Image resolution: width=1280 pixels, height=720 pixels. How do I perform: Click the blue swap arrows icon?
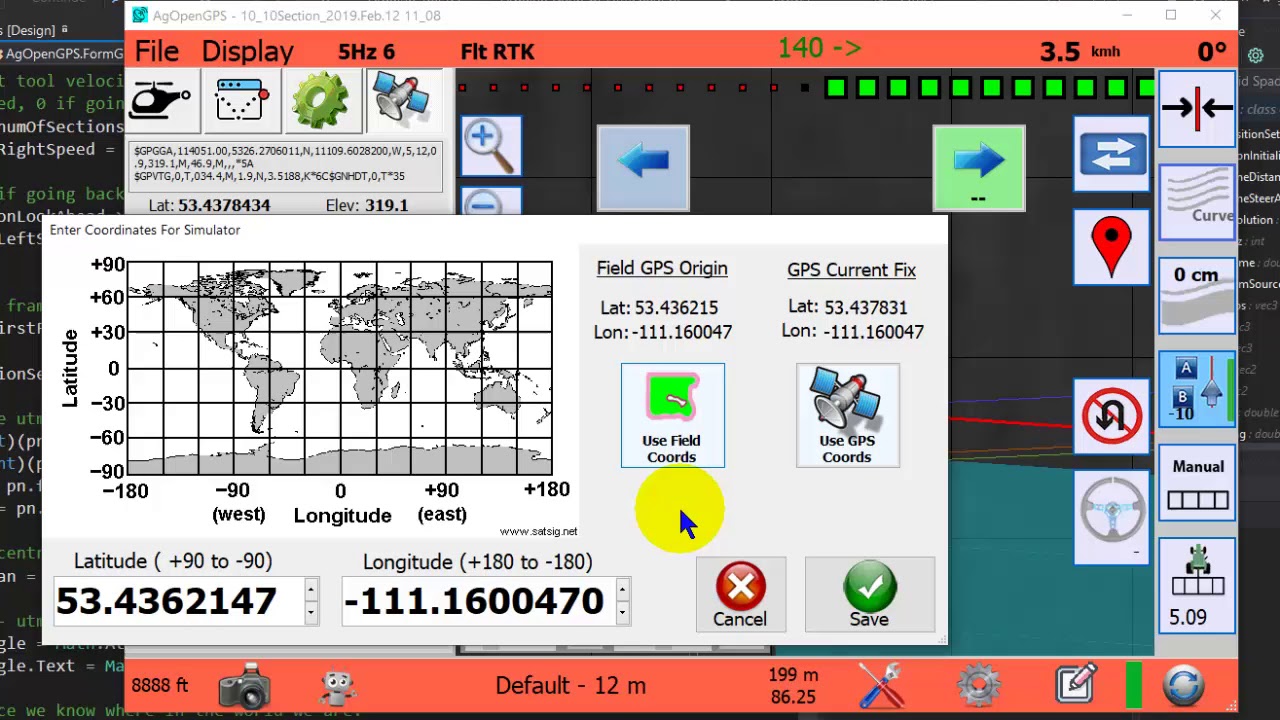(1111, 153)
